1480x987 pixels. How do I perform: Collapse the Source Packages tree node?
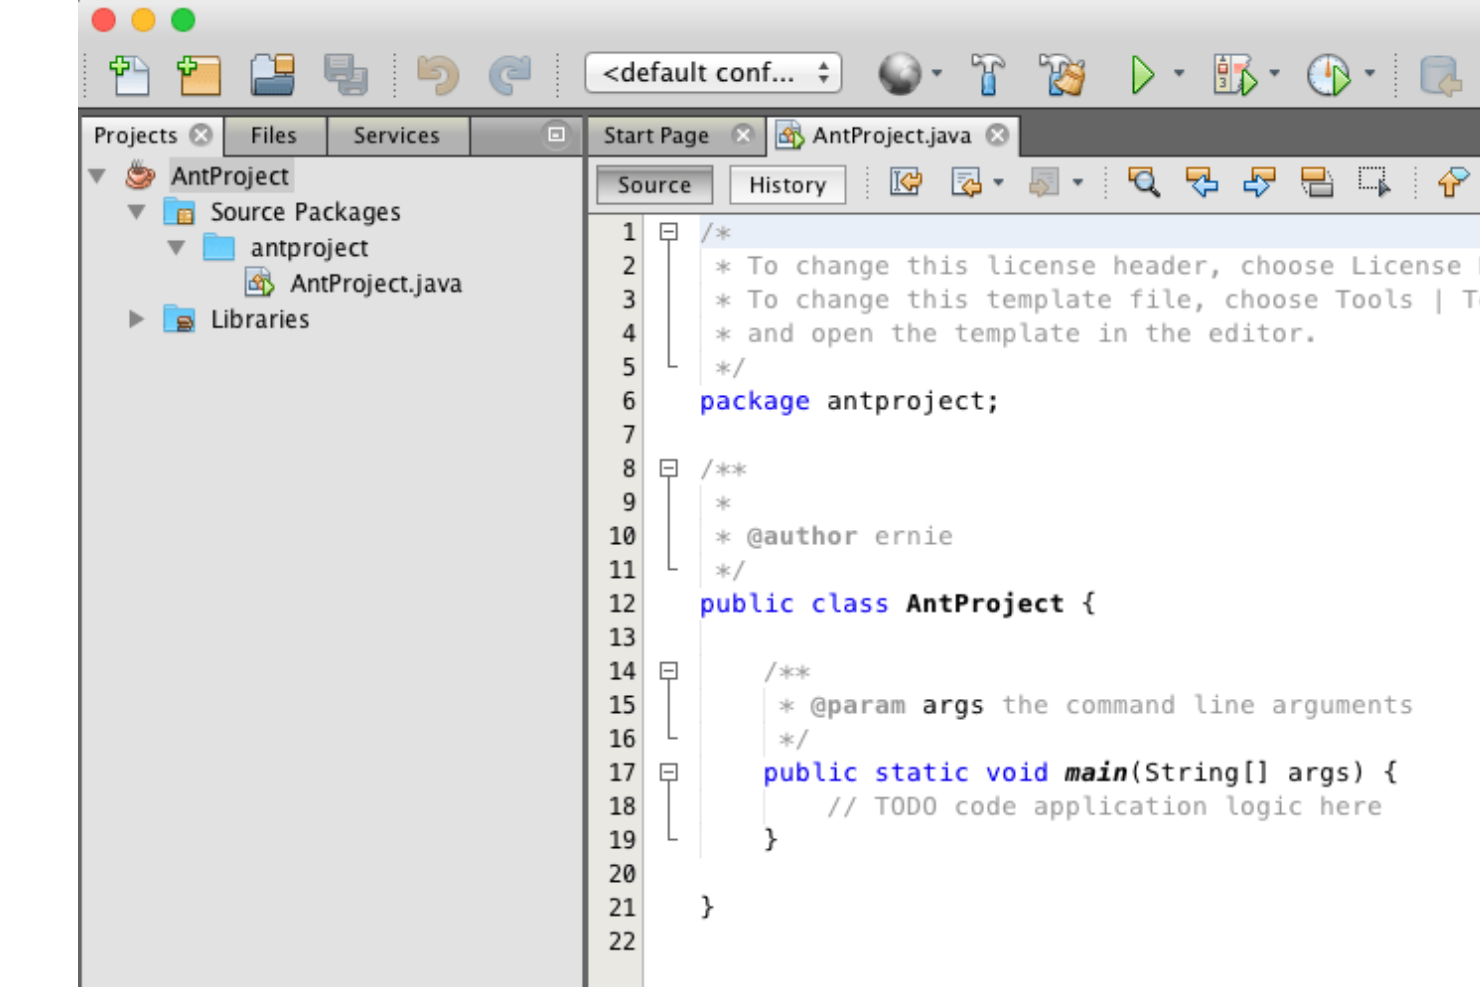pos(137,211)
